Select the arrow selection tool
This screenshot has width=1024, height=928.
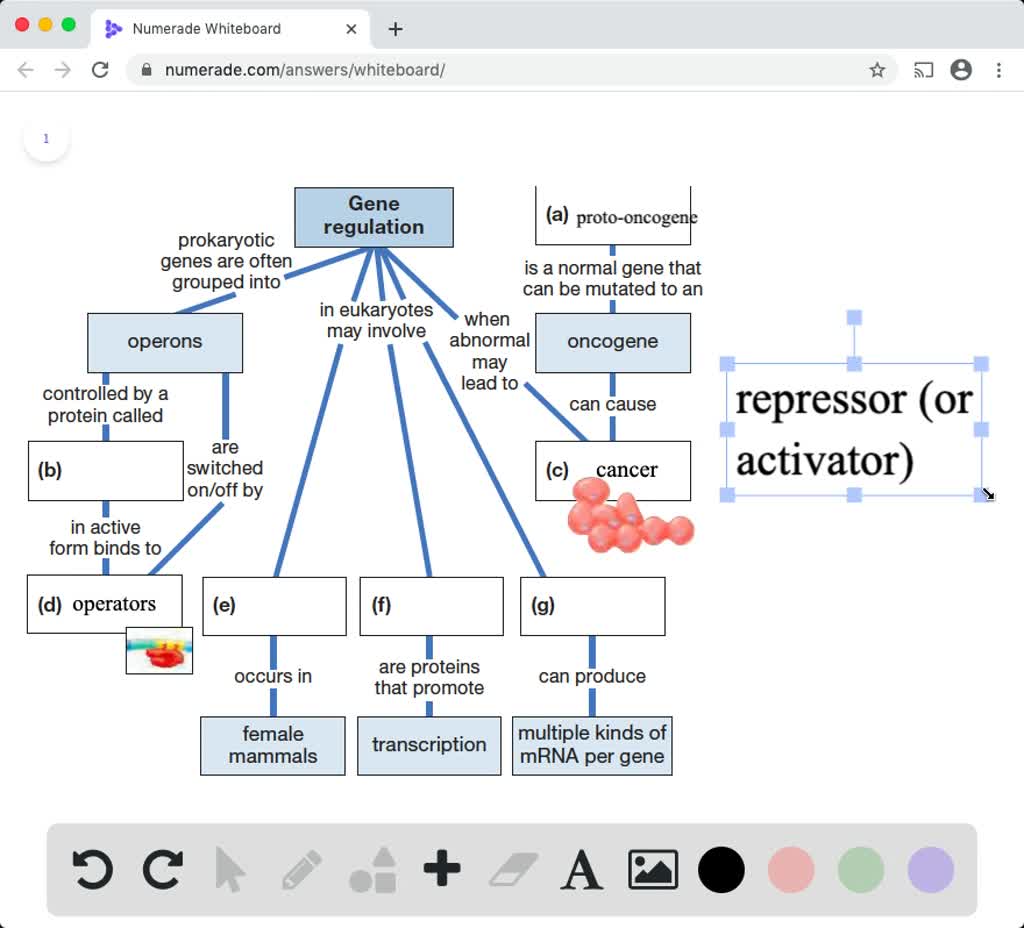[230, 869]
